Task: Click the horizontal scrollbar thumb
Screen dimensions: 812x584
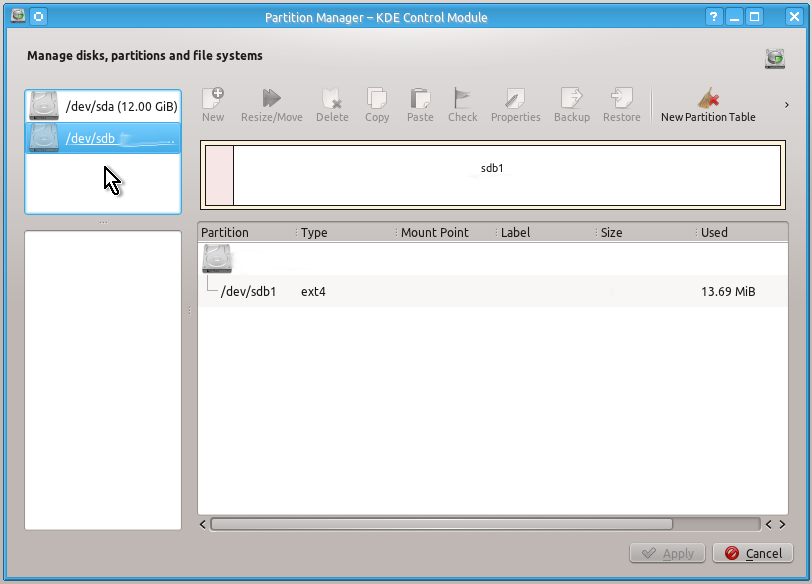Action: pos(442,524)
